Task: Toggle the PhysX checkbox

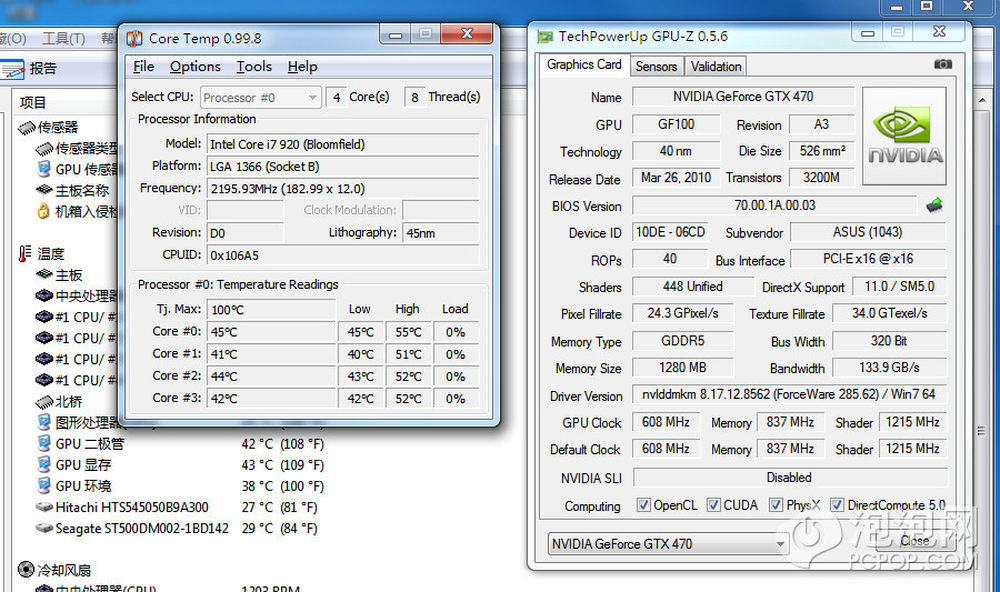Action: (776, 505)
